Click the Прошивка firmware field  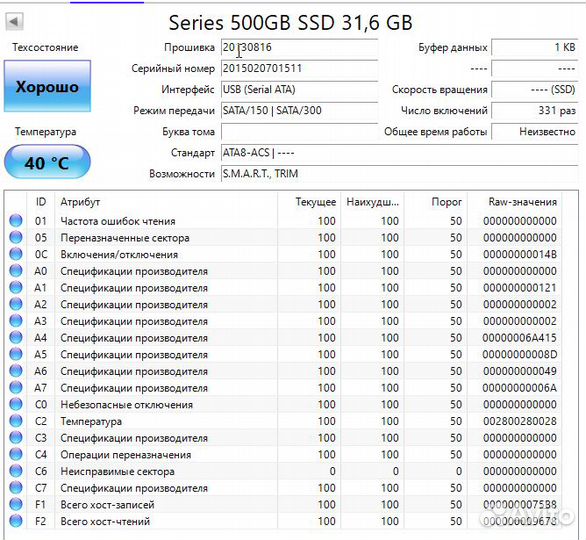point(299,47)
